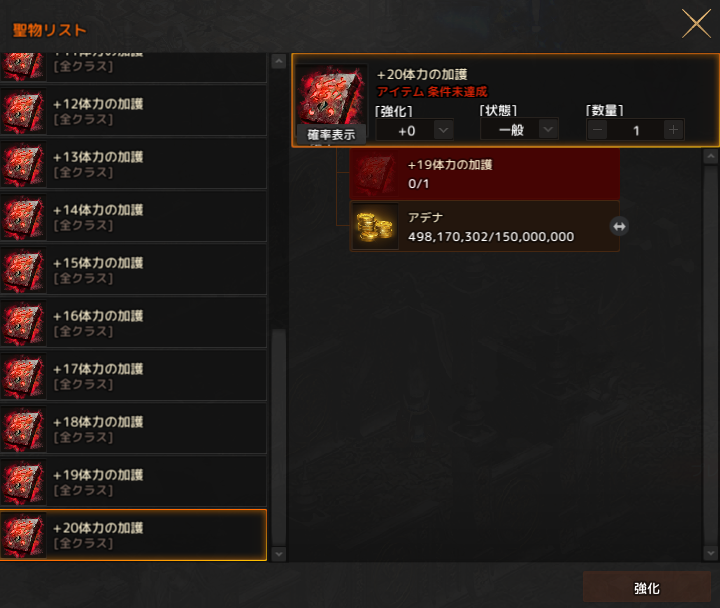
Task: Open the 強化 level dropdown showing +0
Action: tap(415, 130)
